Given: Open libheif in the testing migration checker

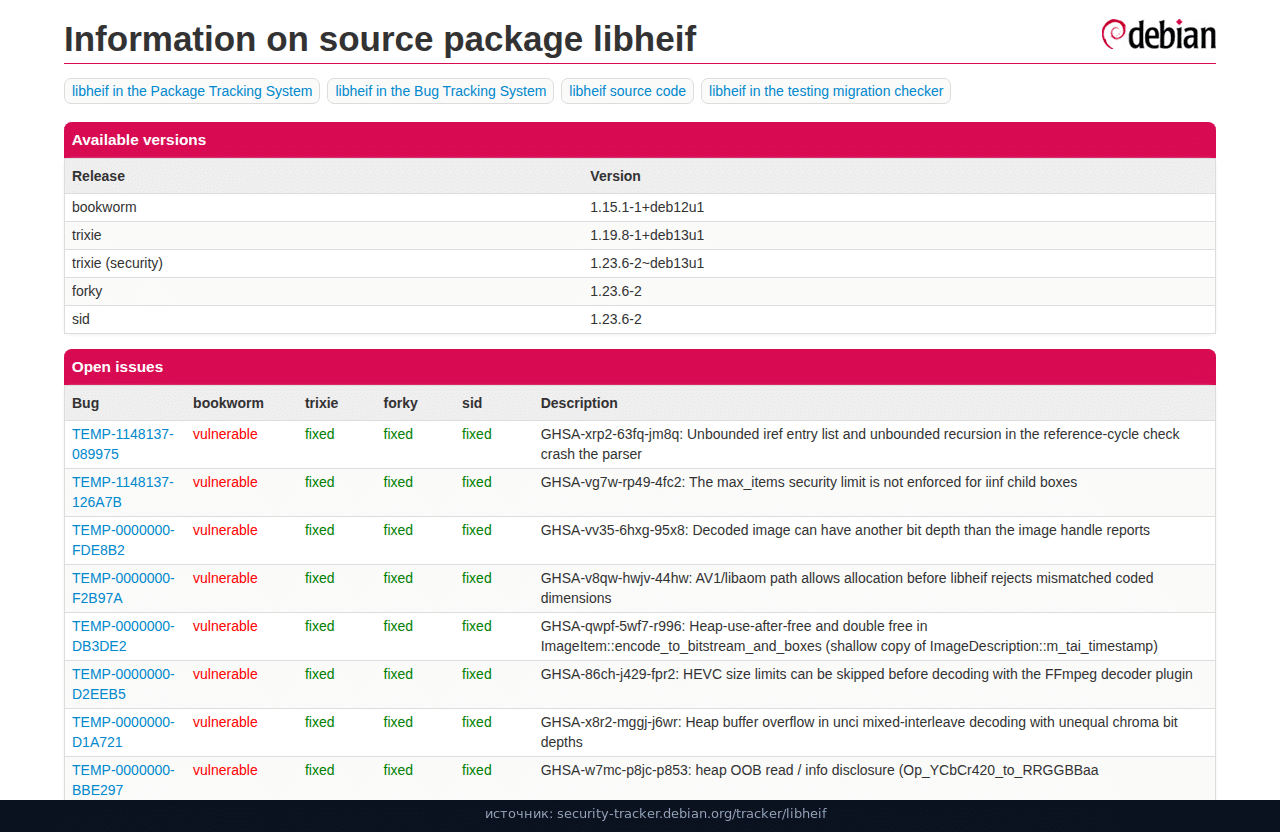Looking at the screenshot, I should coord(826,91).
